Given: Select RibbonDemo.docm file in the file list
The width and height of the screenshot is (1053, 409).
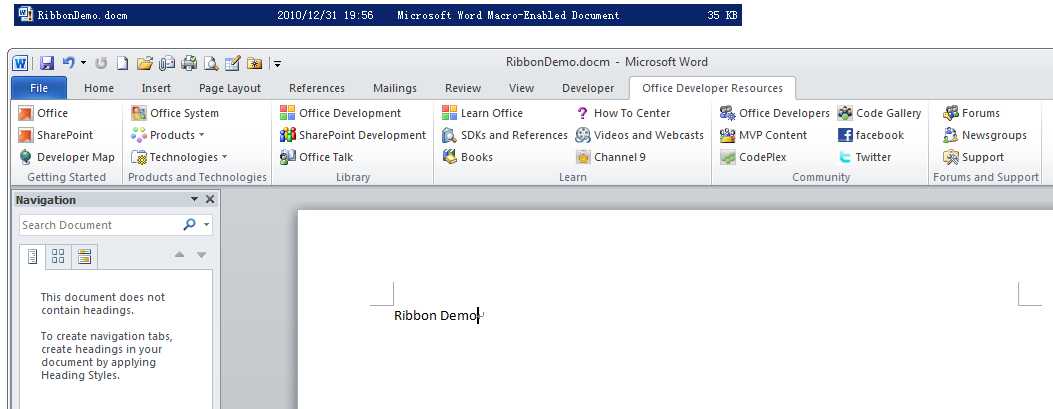Looking at the screenshot, I should pyautogui.click(x=378, y=15).
